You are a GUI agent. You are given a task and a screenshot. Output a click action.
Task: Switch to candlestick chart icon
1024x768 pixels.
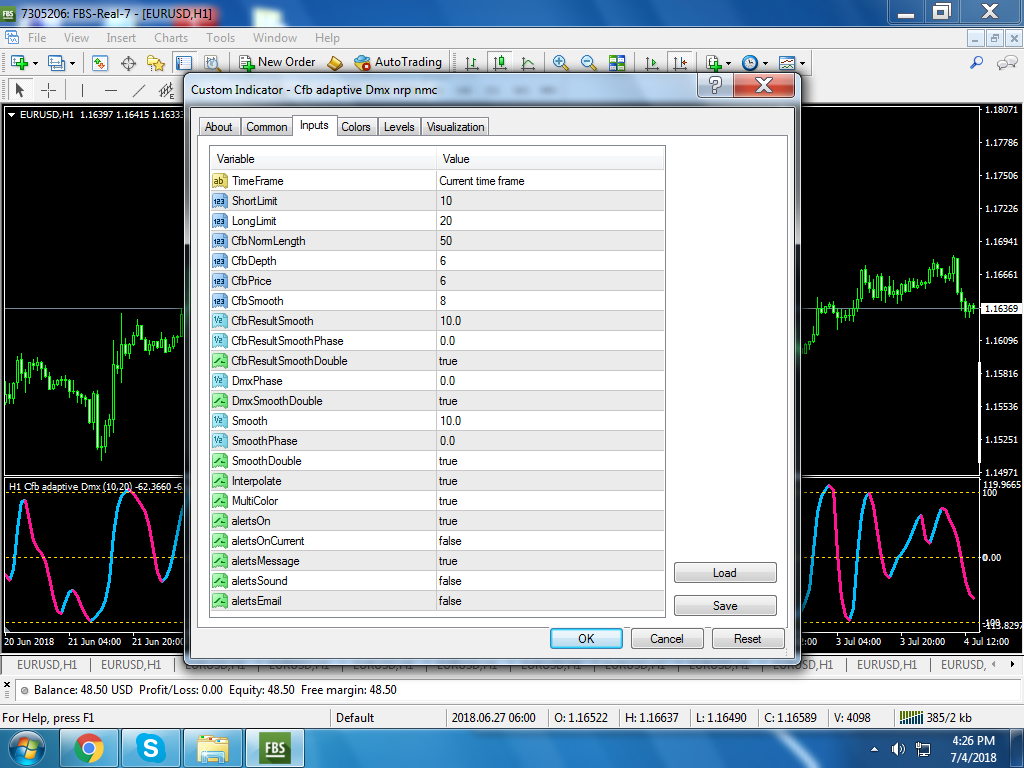point(500,63)
